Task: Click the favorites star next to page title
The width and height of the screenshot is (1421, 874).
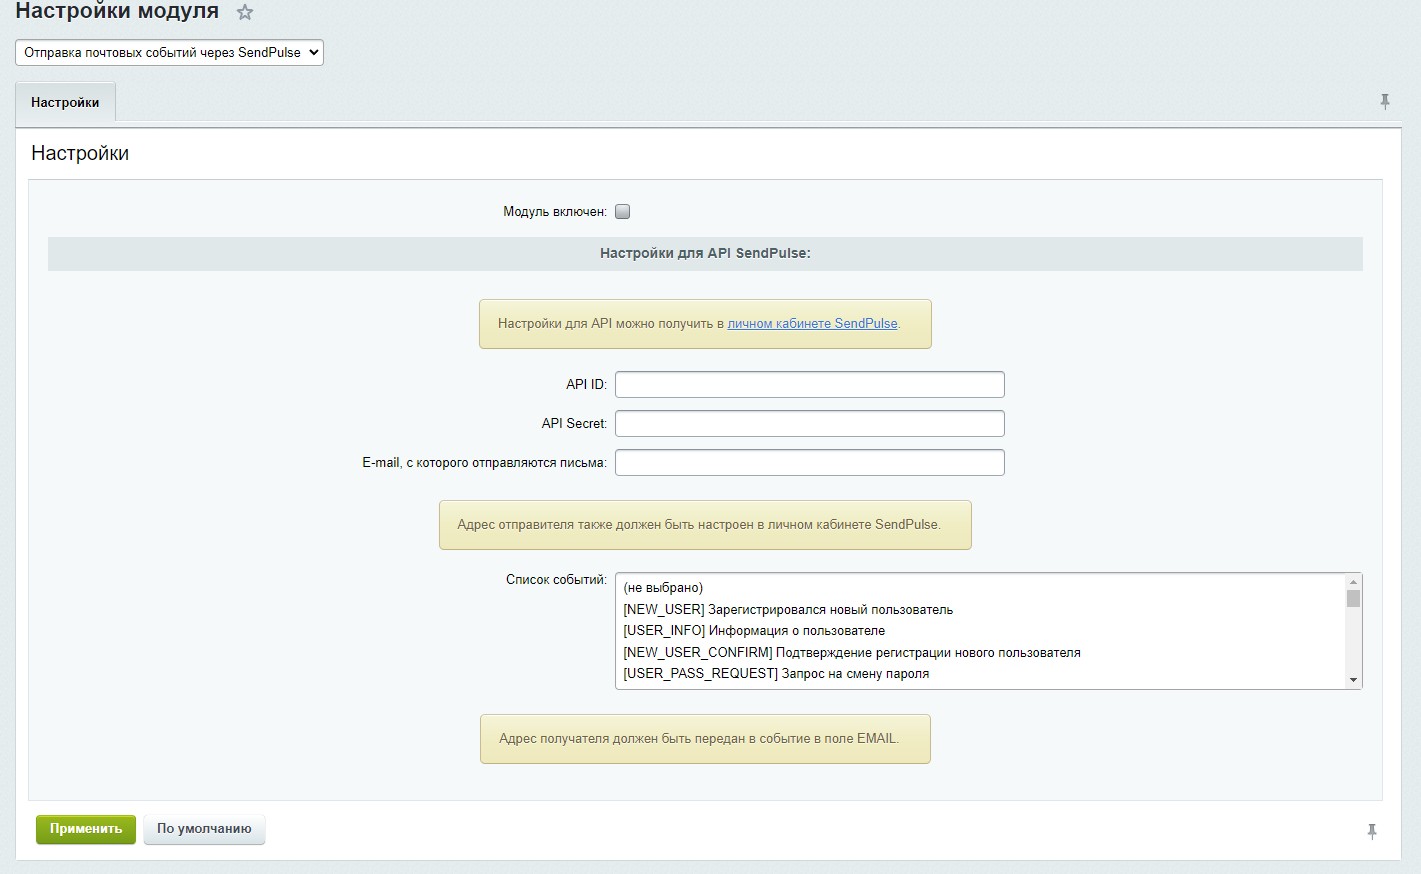Action: (x=245, y=13)
